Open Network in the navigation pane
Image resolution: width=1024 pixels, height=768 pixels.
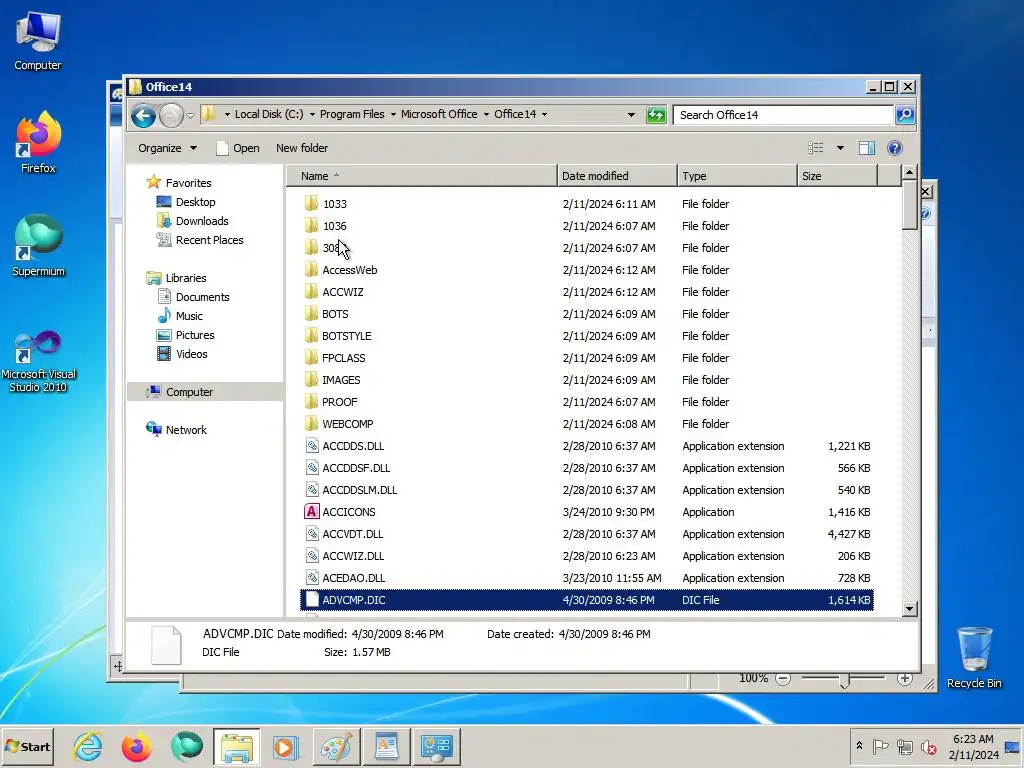click(x=185, y=430)
